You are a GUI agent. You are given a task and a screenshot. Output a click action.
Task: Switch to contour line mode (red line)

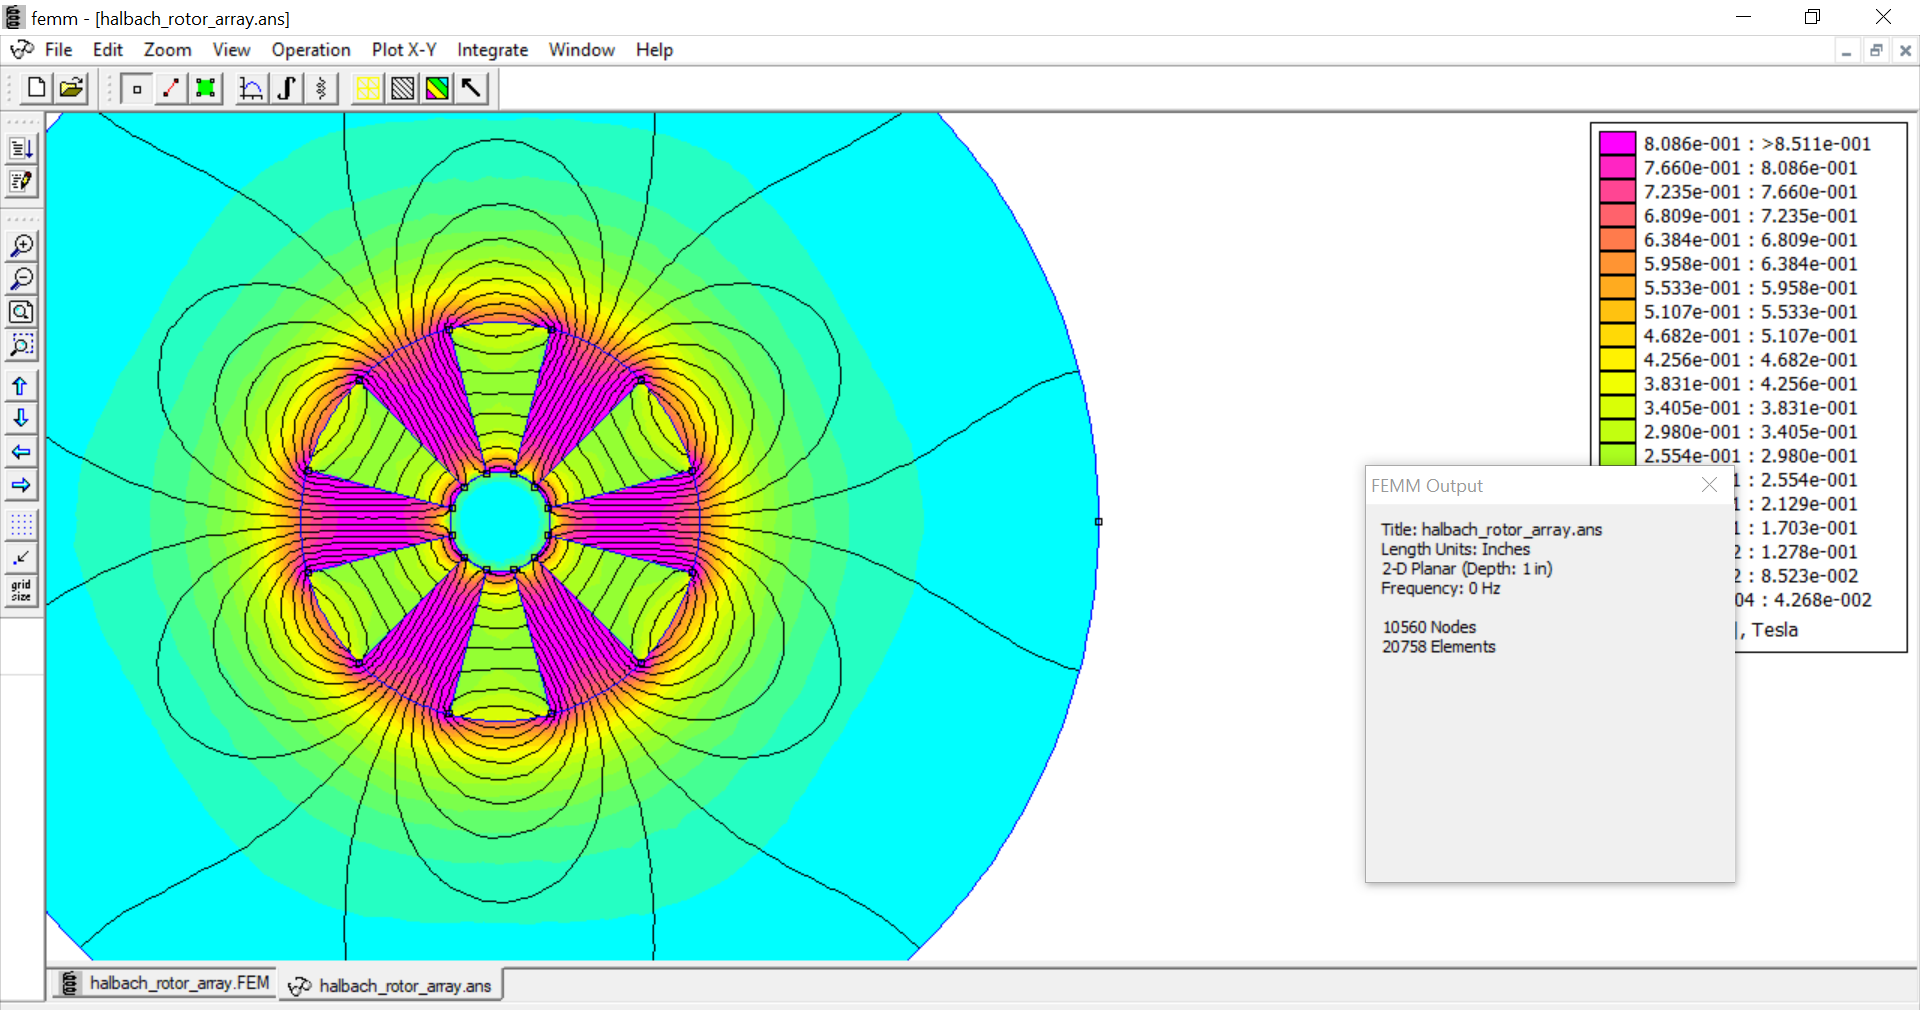point(171,88)
